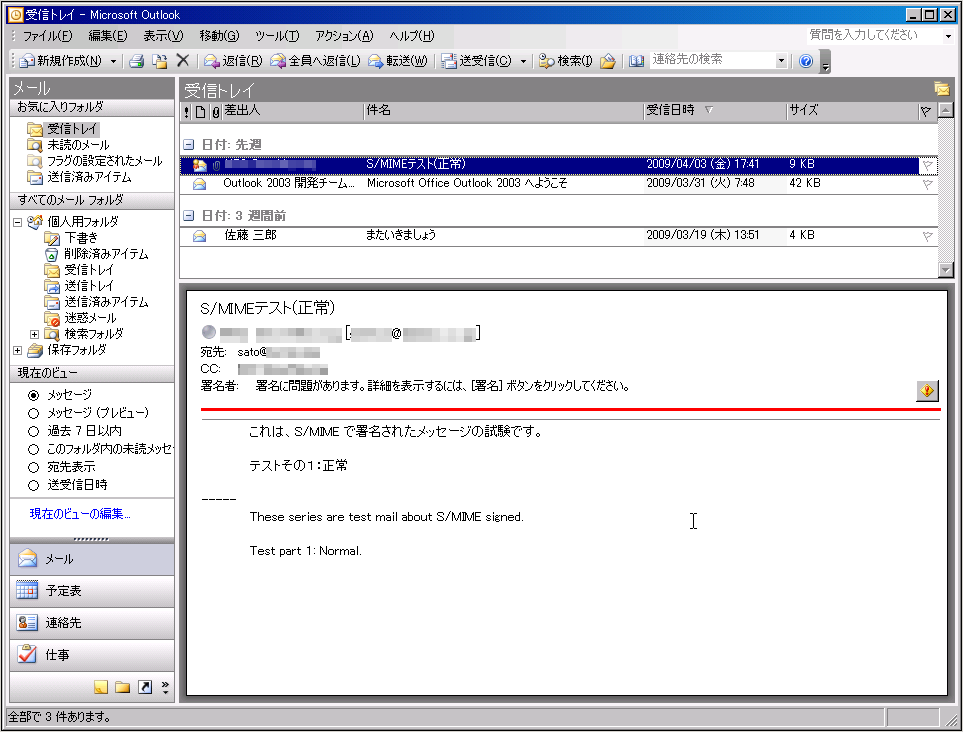This screenshot has height=732, width=963.
Task: Select メッセージ view radio button
Action: (x=34, y=395)
